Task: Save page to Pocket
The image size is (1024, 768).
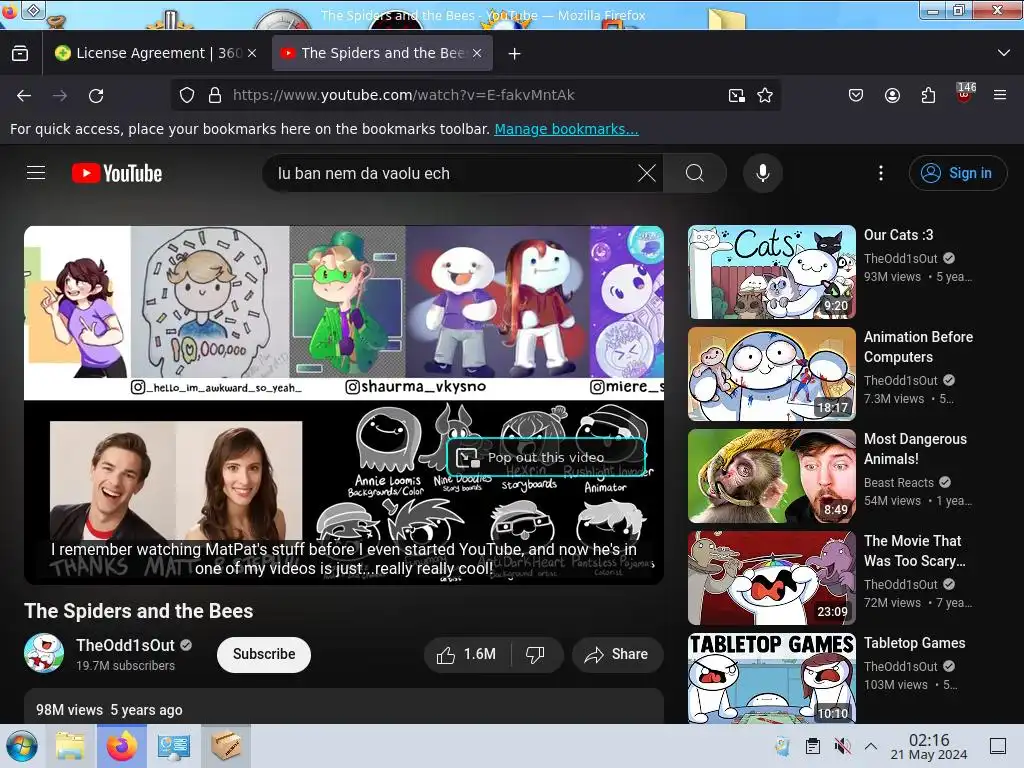Action: [x=856, y=95]
